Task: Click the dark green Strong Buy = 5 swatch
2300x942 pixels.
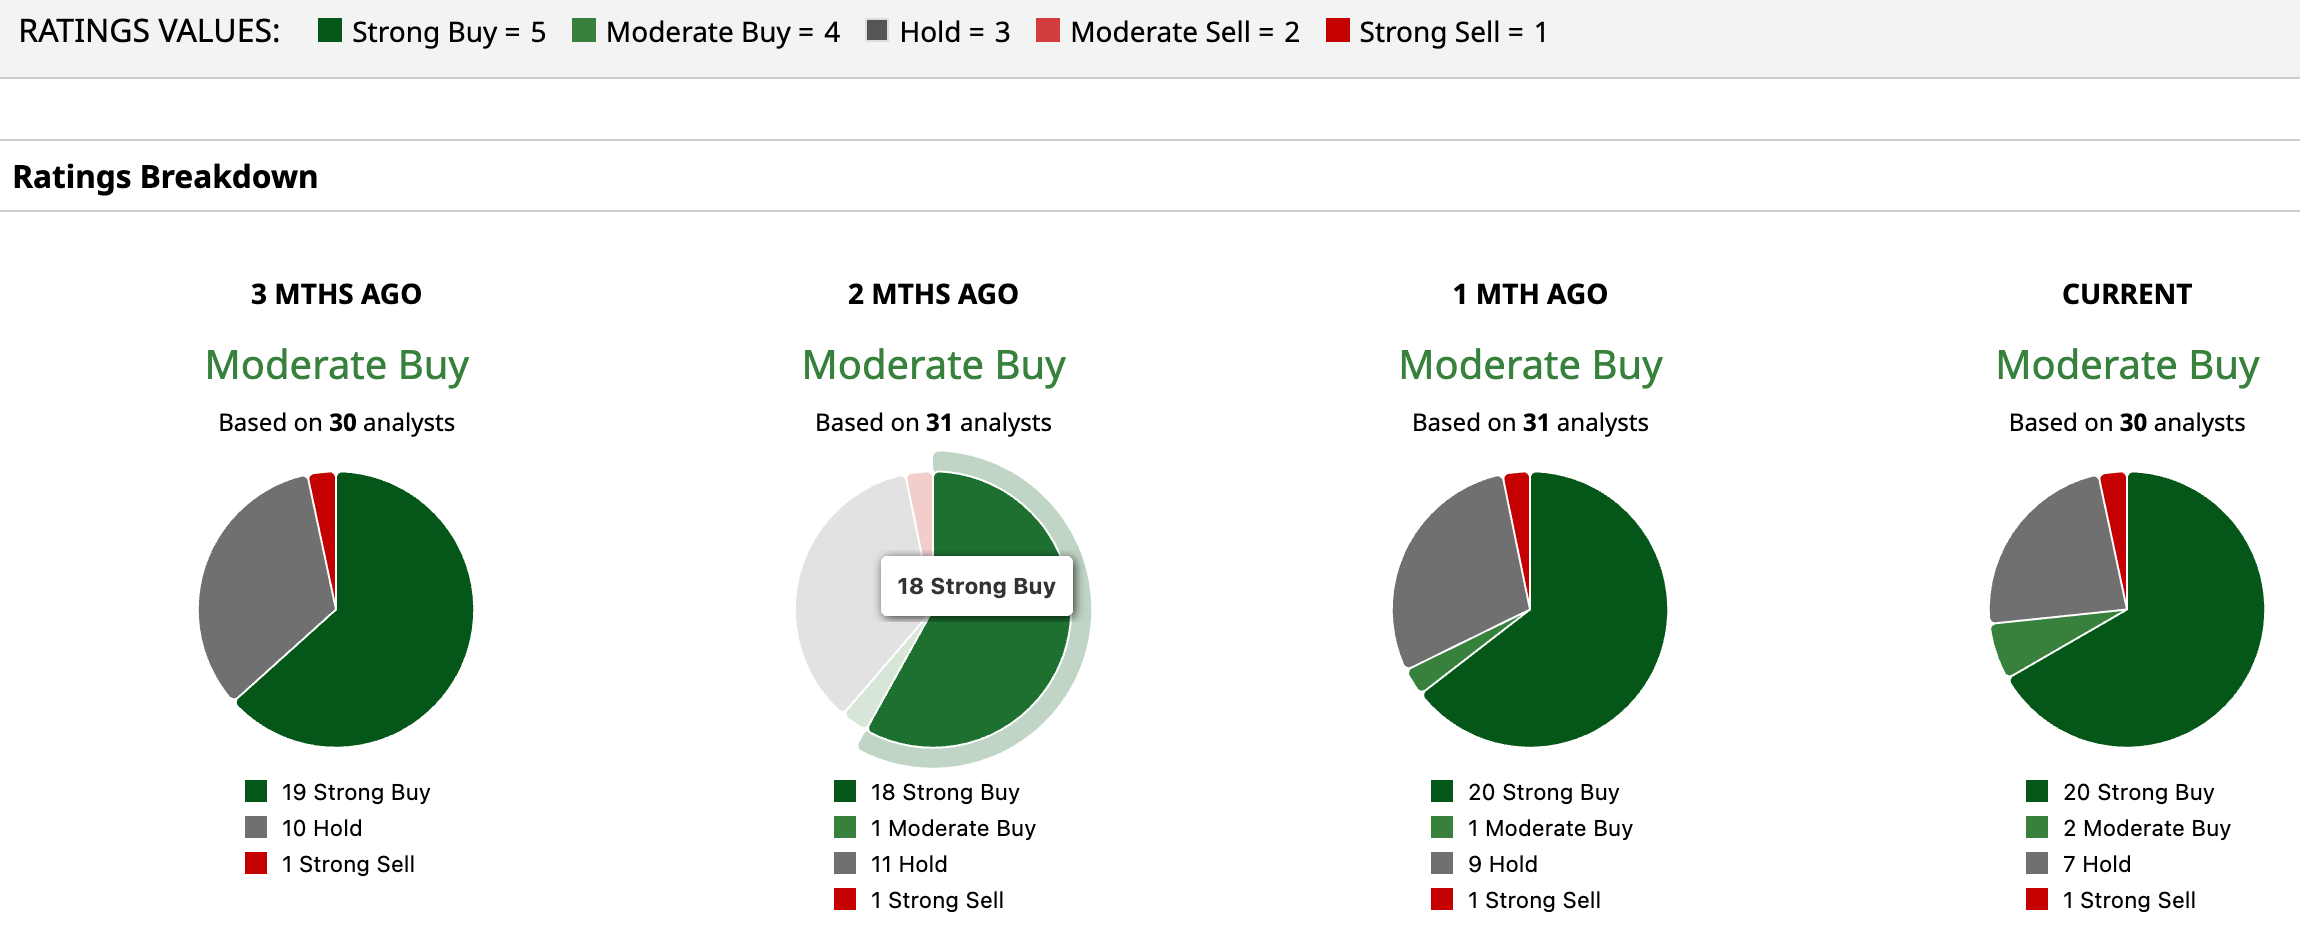Action: pos(330,31)
